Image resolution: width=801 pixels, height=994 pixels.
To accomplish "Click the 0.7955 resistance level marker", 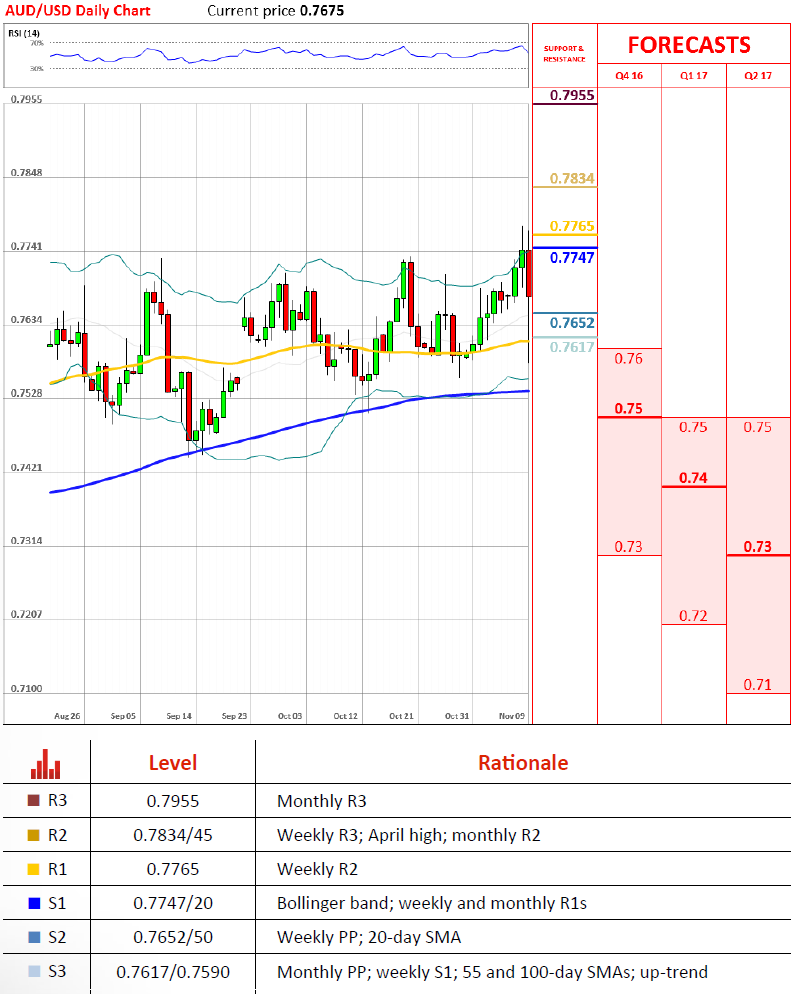I will pyautogui.click(x=572, y=95).
